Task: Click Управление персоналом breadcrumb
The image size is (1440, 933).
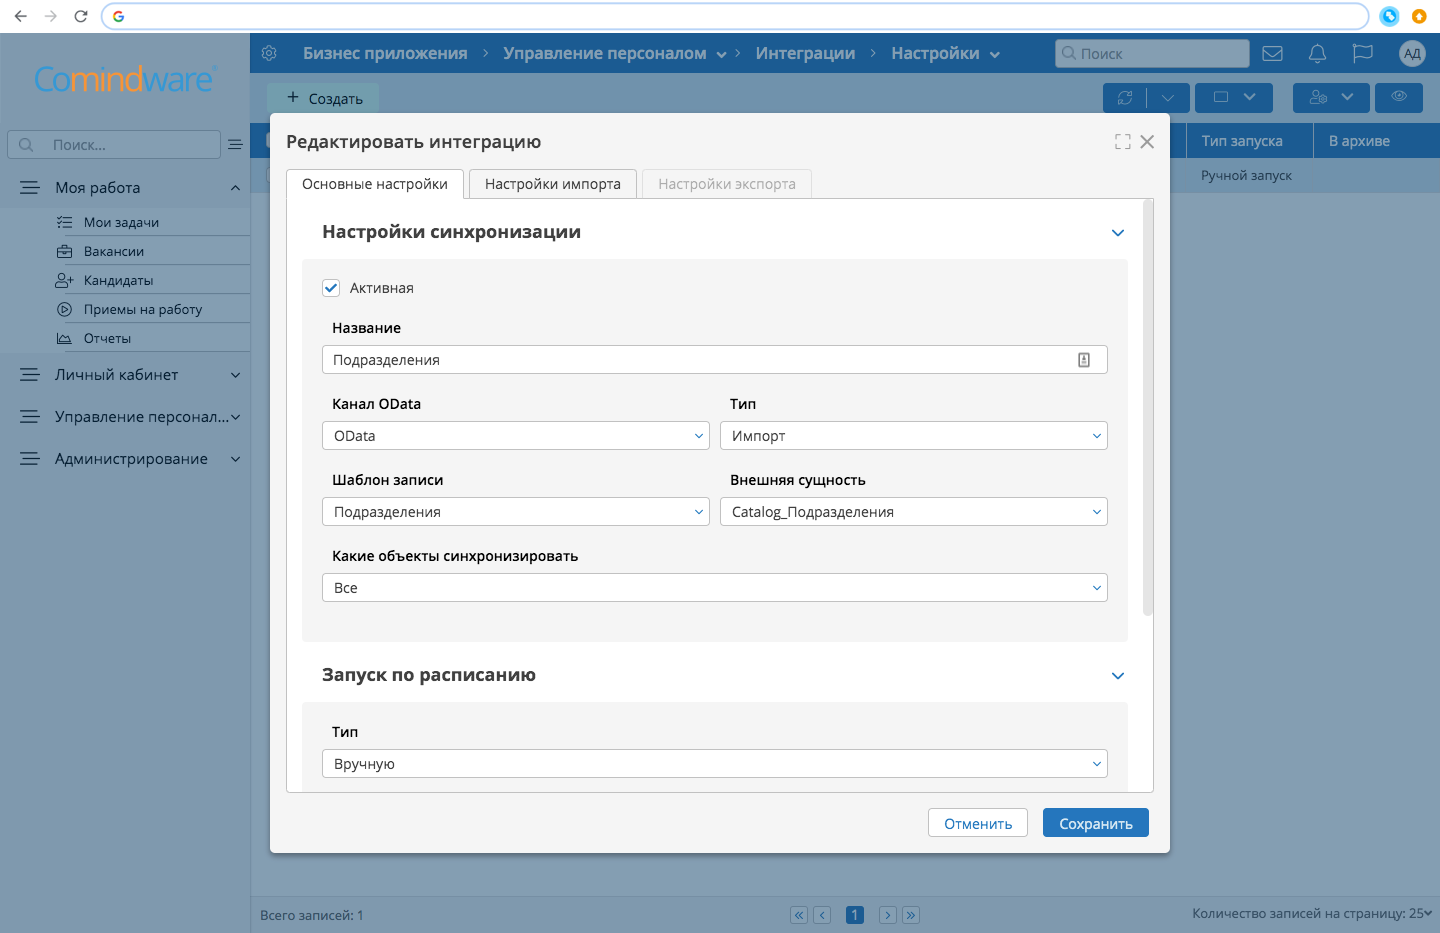Action: coord(605,53)
